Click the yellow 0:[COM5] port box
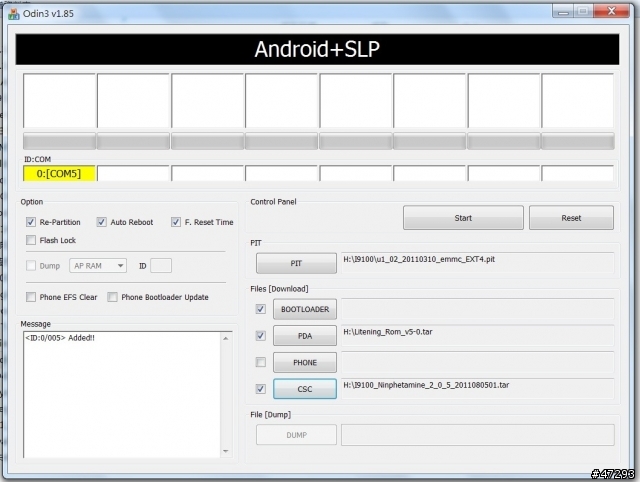640x482 pixels. [60, 173]
